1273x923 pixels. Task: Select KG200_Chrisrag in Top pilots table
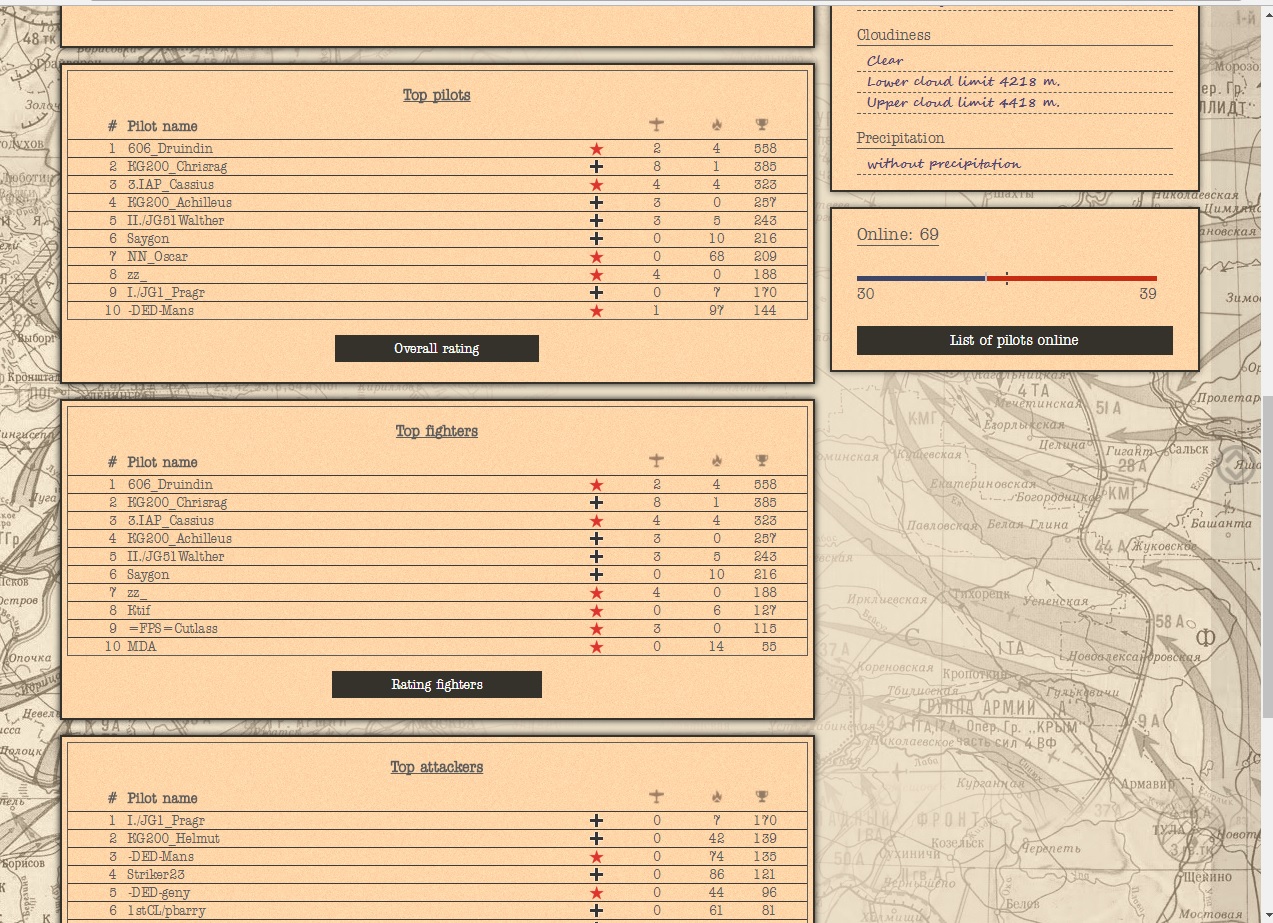pos(177,167)
